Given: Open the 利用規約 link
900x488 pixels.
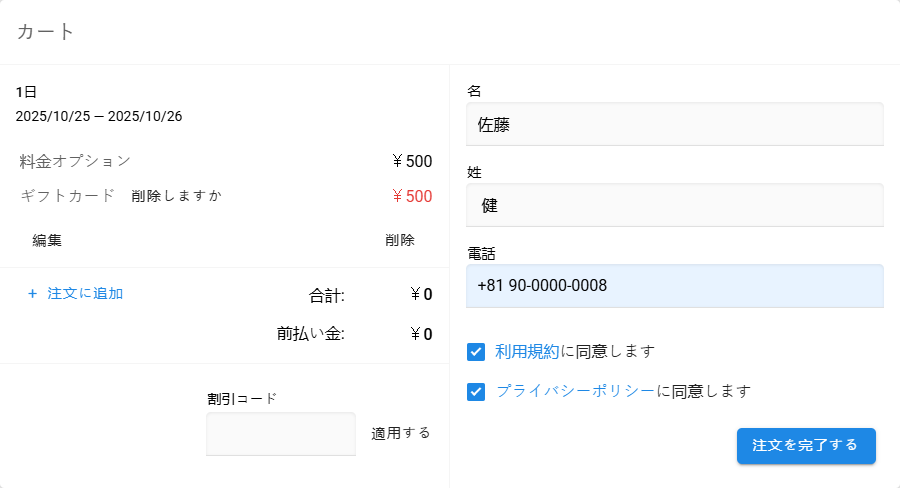Looking at the screenshot, I should pyautogui.click(x=528, y=352).
